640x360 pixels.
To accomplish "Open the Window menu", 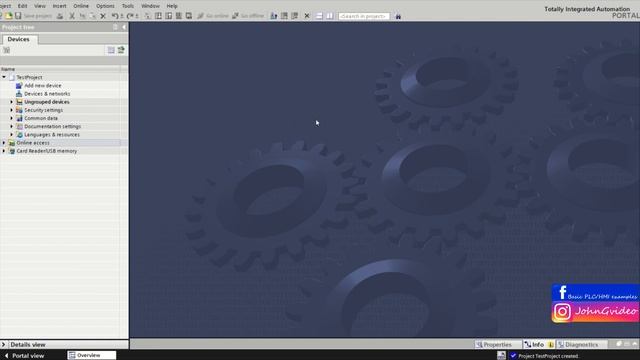I will [150, 6].
